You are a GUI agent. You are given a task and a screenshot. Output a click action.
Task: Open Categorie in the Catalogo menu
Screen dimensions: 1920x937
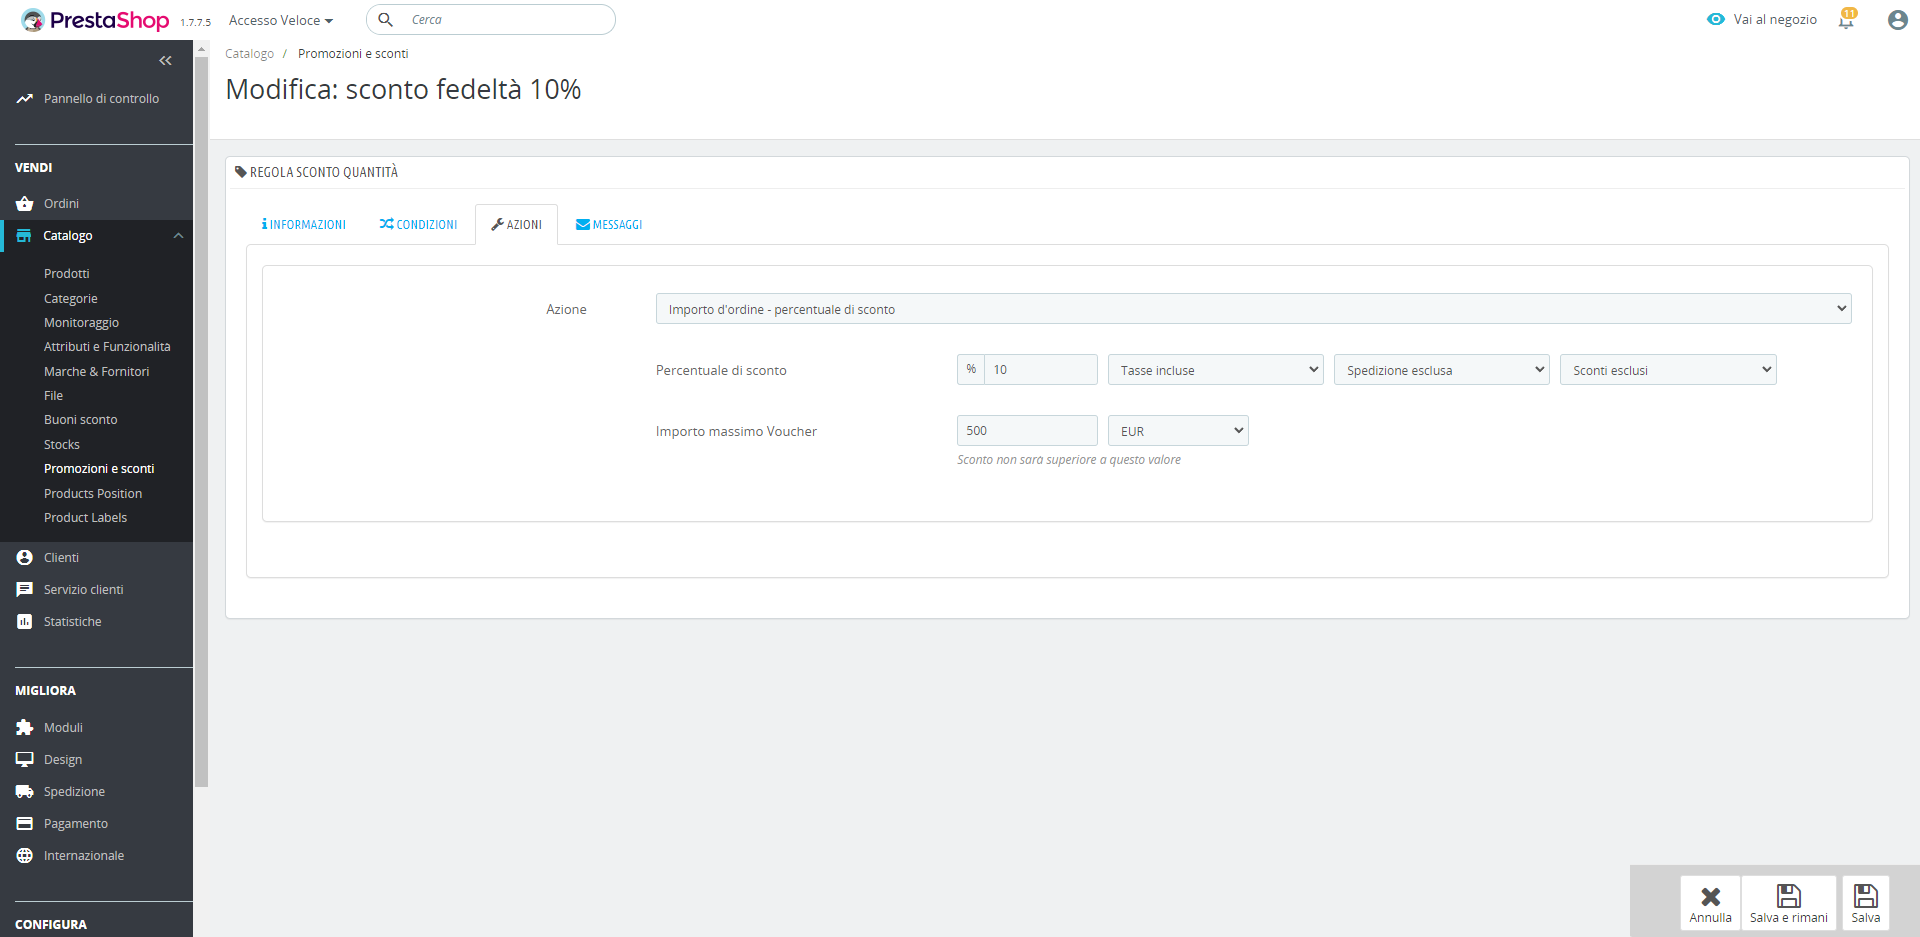tap(71, 299)
